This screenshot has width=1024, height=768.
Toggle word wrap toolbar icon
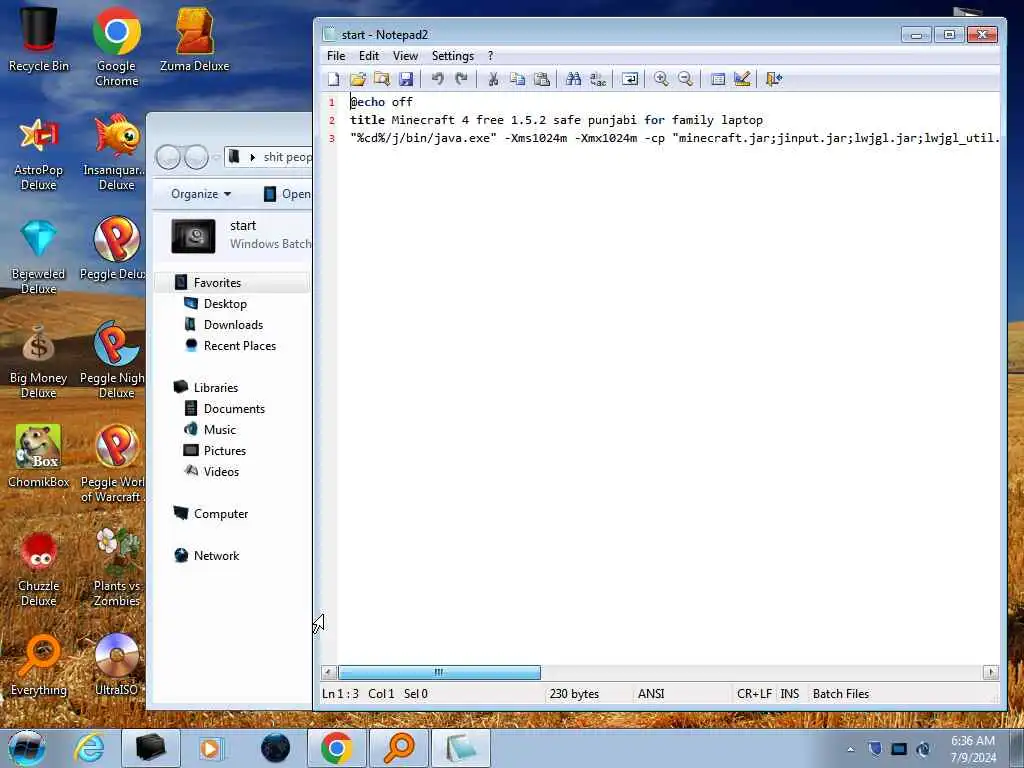coord(630,80)
